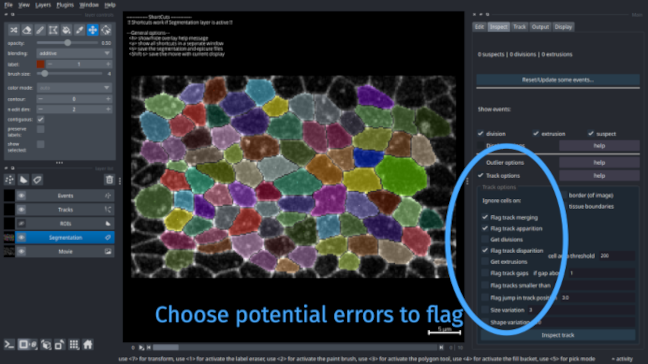Activate the pan/zoom mode icon
The image size is (648, 364).
93,30
